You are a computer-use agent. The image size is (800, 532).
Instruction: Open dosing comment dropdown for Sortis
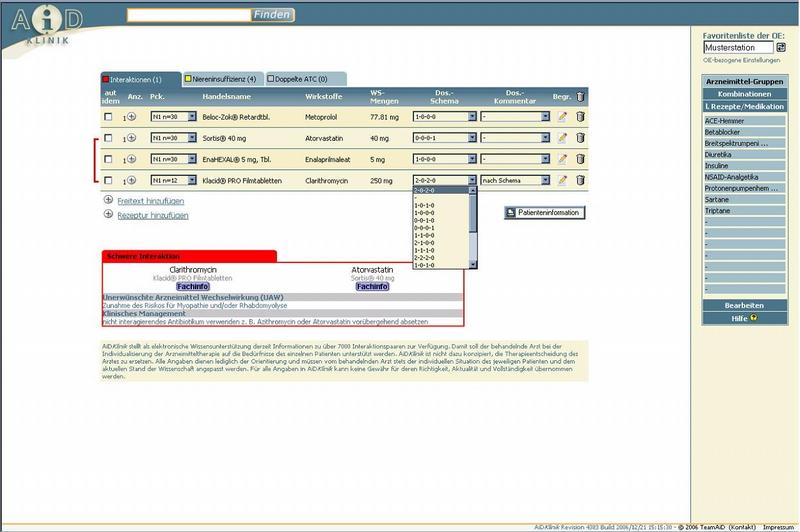[x=515, y=138]
